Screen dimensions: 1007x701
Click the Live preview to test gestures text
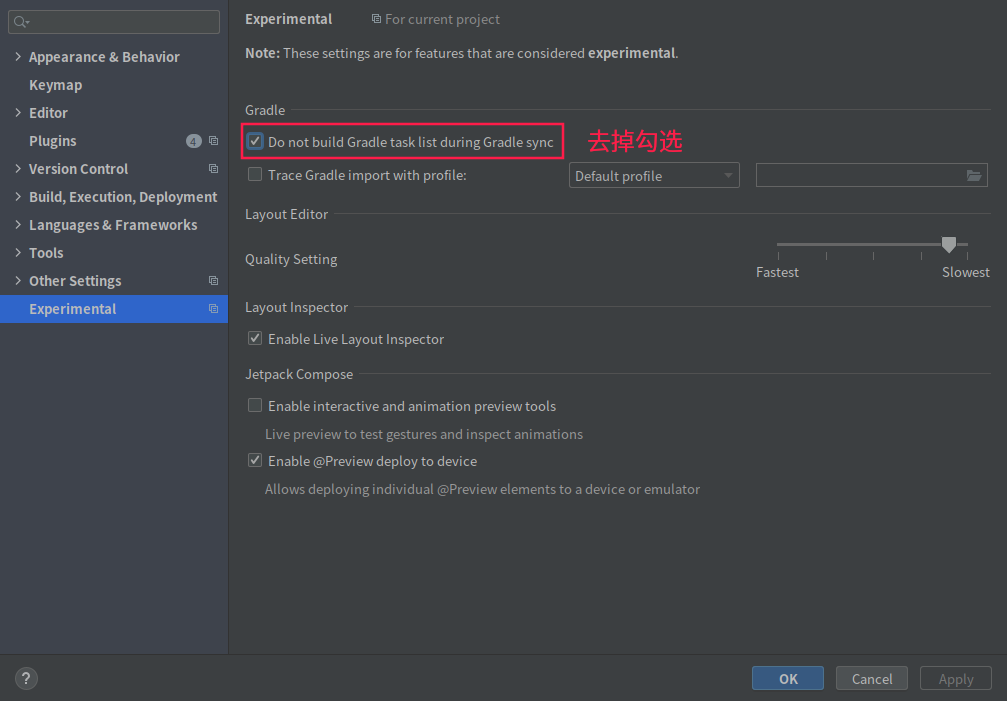coord(424,434)
